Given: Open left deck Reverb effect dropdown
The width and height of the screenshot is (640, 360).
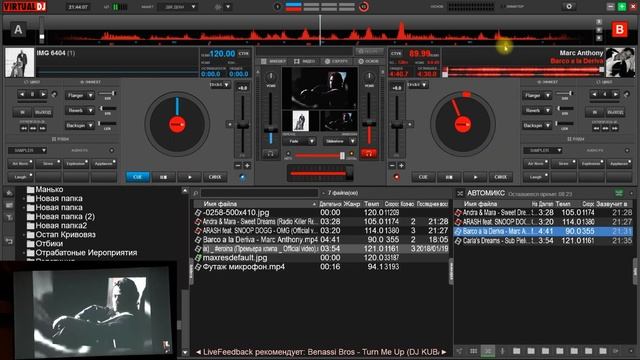Looking at the screenshot, I should [x=80, y=110].
